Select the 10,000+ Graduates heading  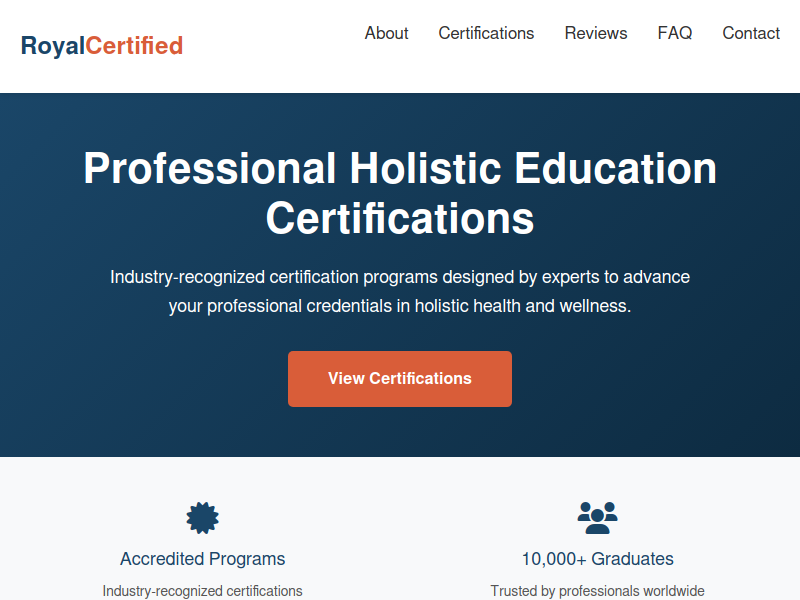point(597,559)
